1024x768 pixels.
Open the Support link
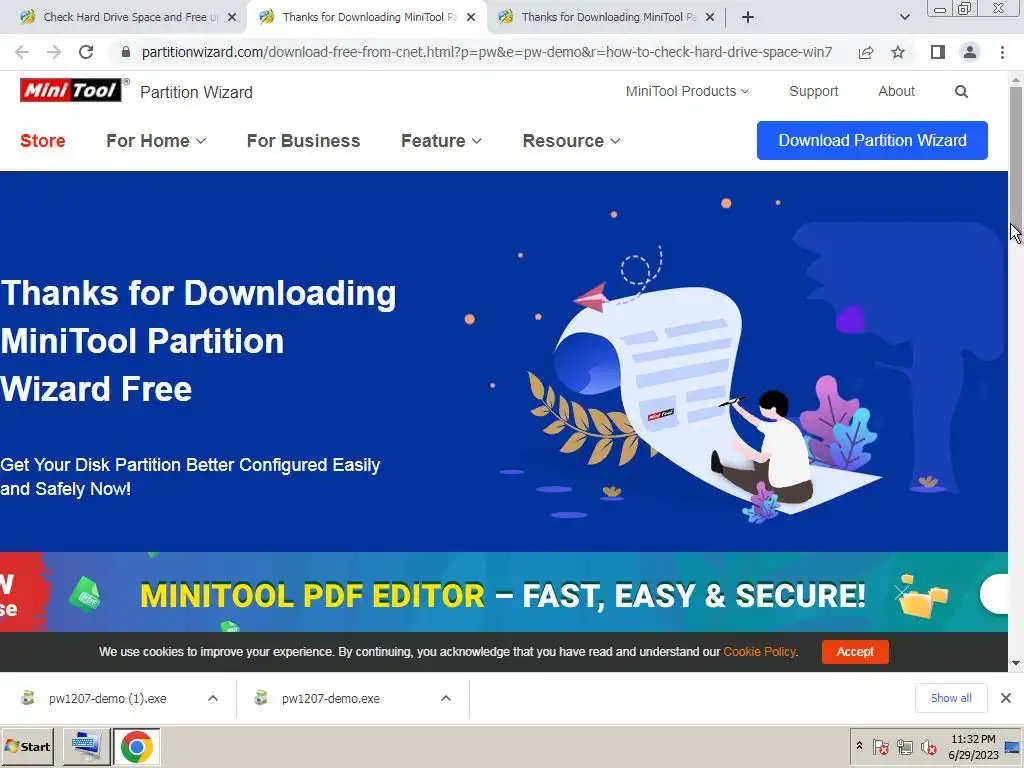pyautogui.click(x=813, y=91)
